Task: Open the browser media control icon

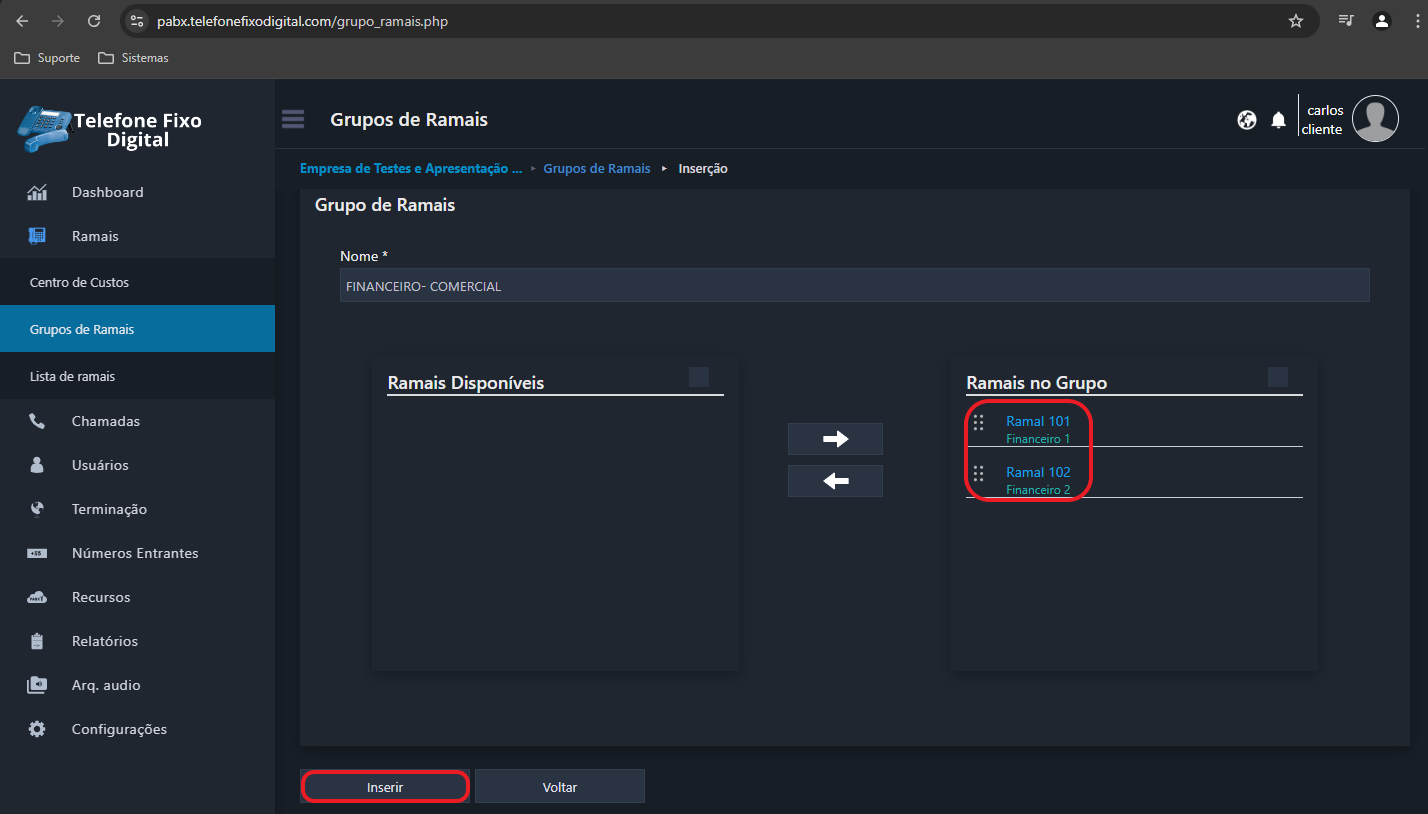Action: [x=1346, y=21]
